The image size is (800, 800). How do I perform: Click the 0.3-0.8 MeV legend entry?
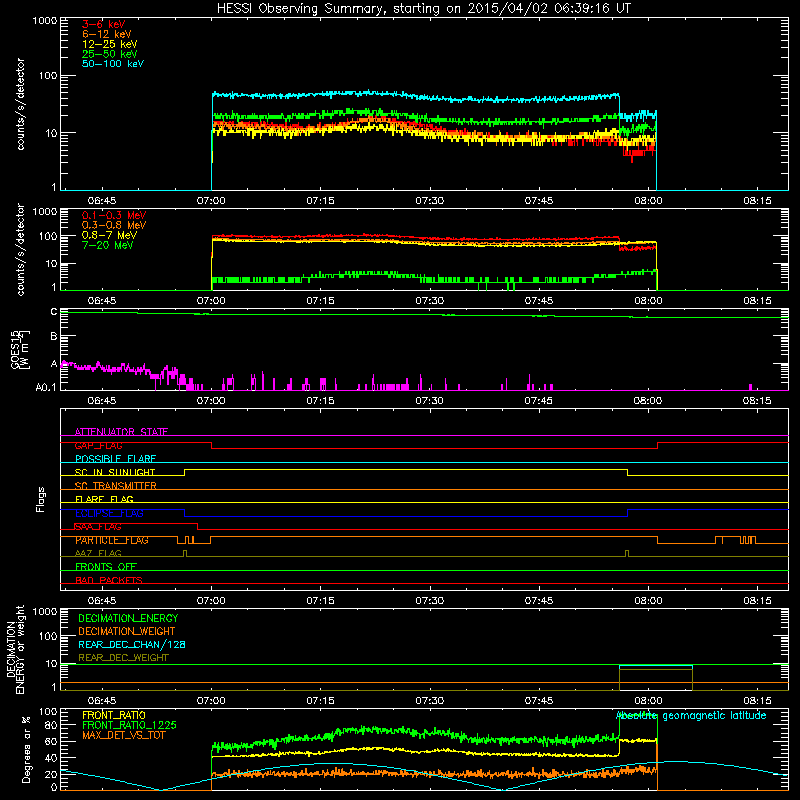[x=114, y=225]
